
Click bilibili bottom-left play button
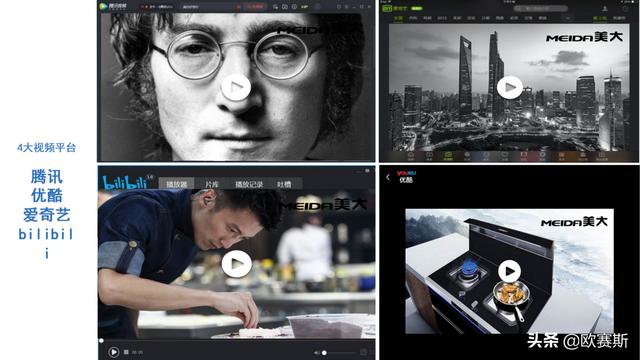[113, 352]
